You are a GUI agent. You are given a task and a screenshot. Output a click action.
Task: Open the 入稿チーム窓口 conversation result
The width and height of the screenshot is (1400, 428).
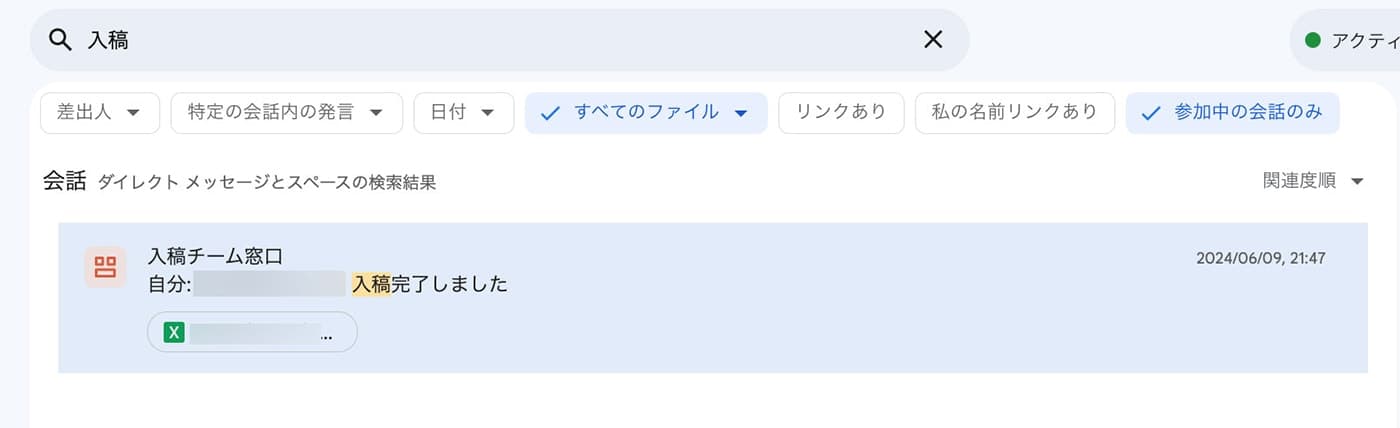click(712, 298)
